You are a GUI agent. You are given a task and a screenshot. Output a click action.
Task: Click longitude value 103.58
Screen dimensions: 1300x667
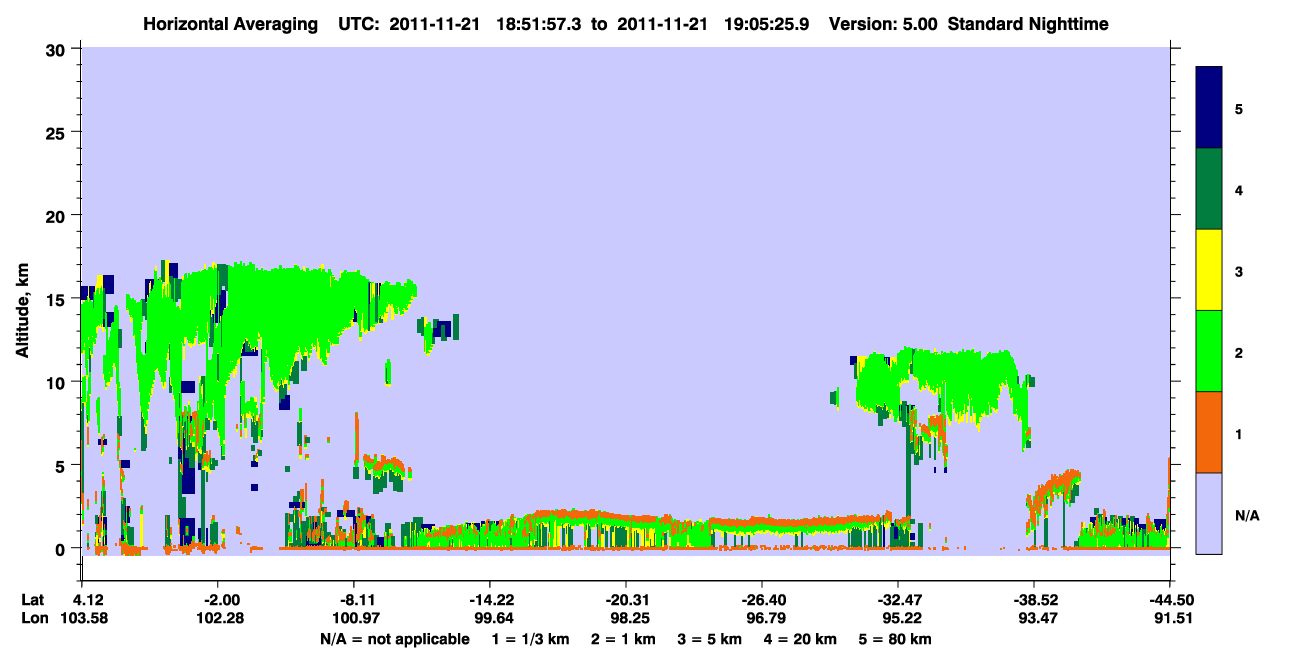point(82,618)
